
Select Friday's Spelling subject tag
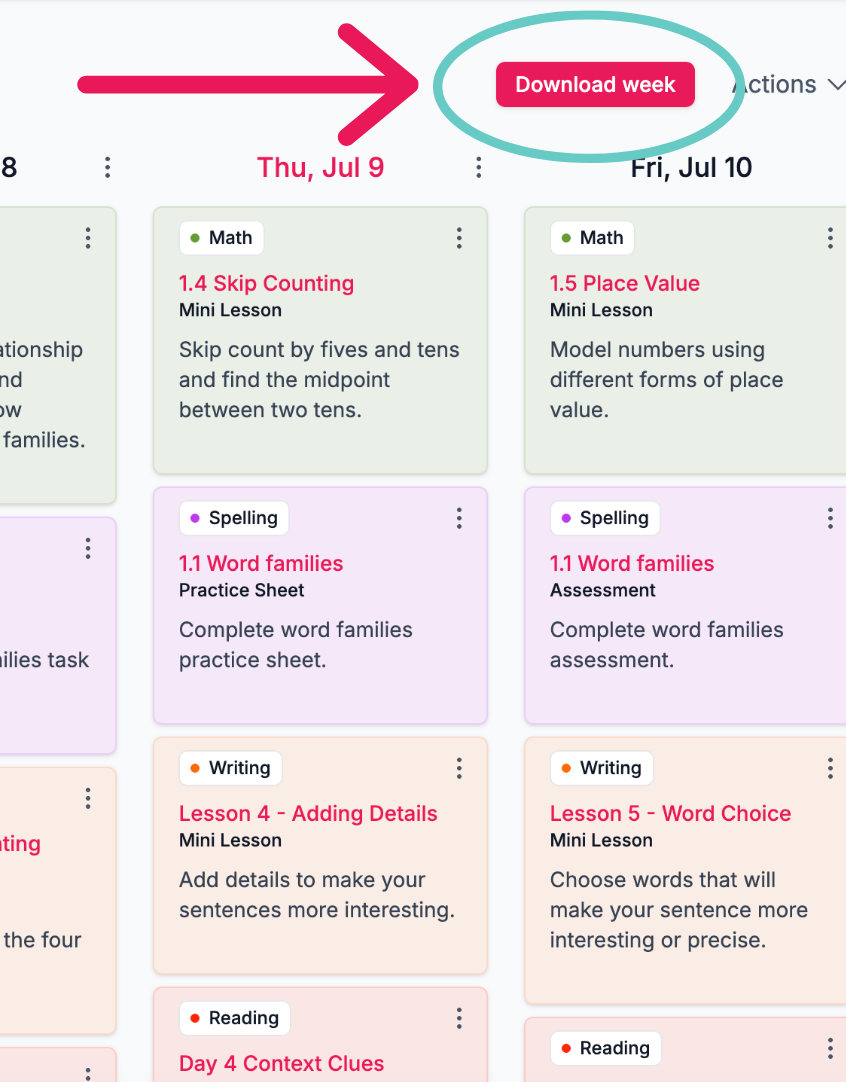[x=605, y=518]
